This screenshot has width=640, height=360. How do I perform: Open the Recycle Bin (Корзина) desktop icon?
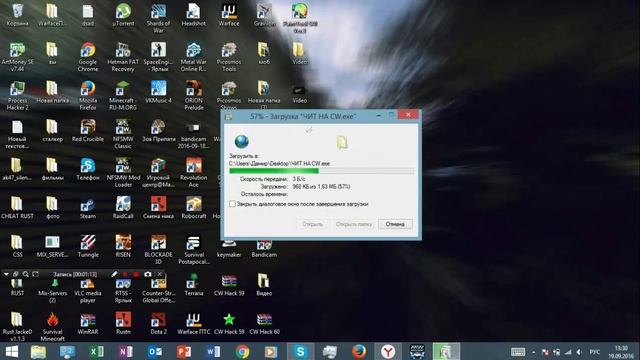(x=18, y=15)
